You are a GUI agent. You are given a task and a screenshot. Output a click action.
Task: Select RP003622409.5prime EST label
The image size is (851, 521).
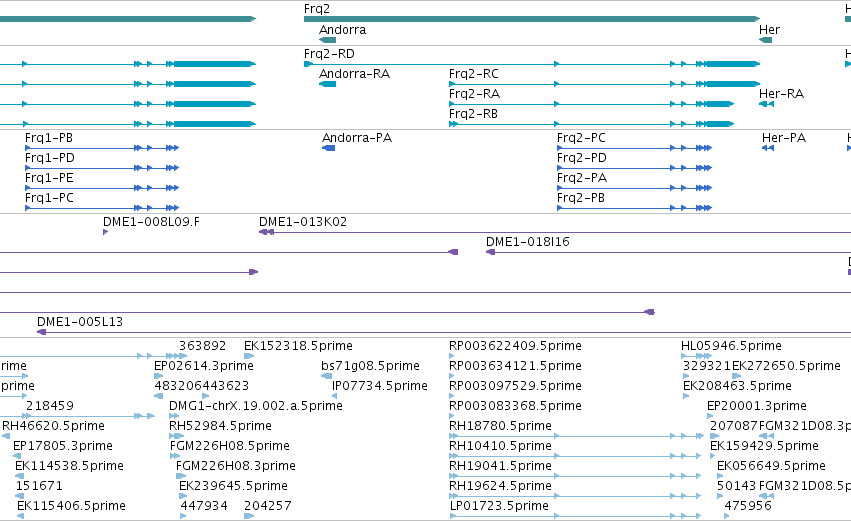tap(515, 346)
